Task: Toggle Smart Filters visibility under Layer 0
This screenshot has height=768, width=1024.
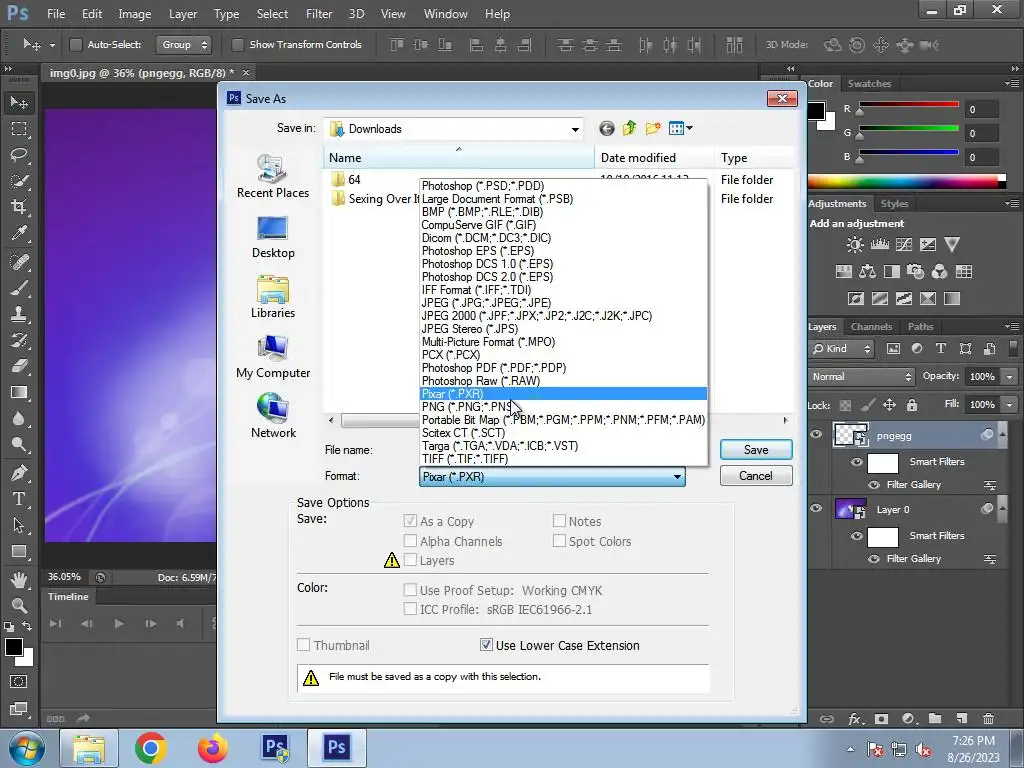Action: [x=857, y=536]
